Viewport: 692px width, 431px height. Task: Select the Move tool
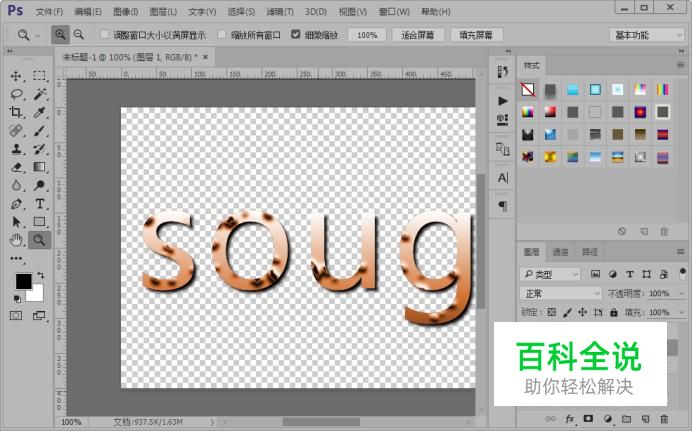(16, 76)
